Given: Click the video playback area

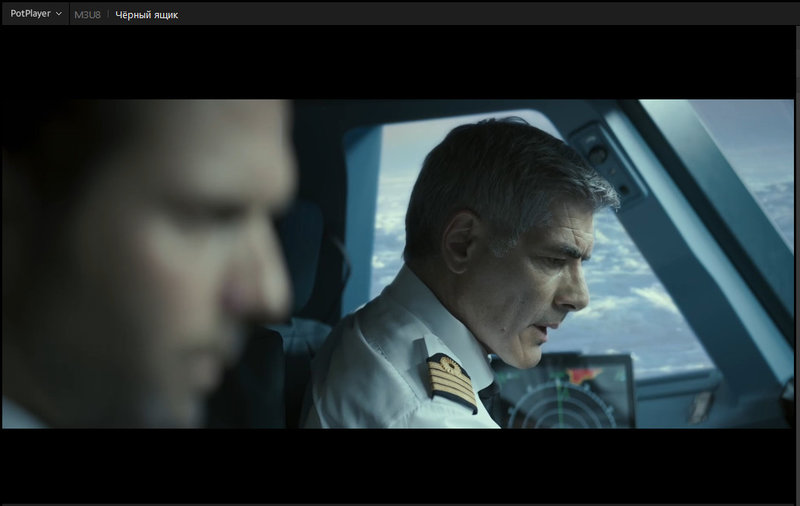Looking at the screenshot, I should (398, 264).
